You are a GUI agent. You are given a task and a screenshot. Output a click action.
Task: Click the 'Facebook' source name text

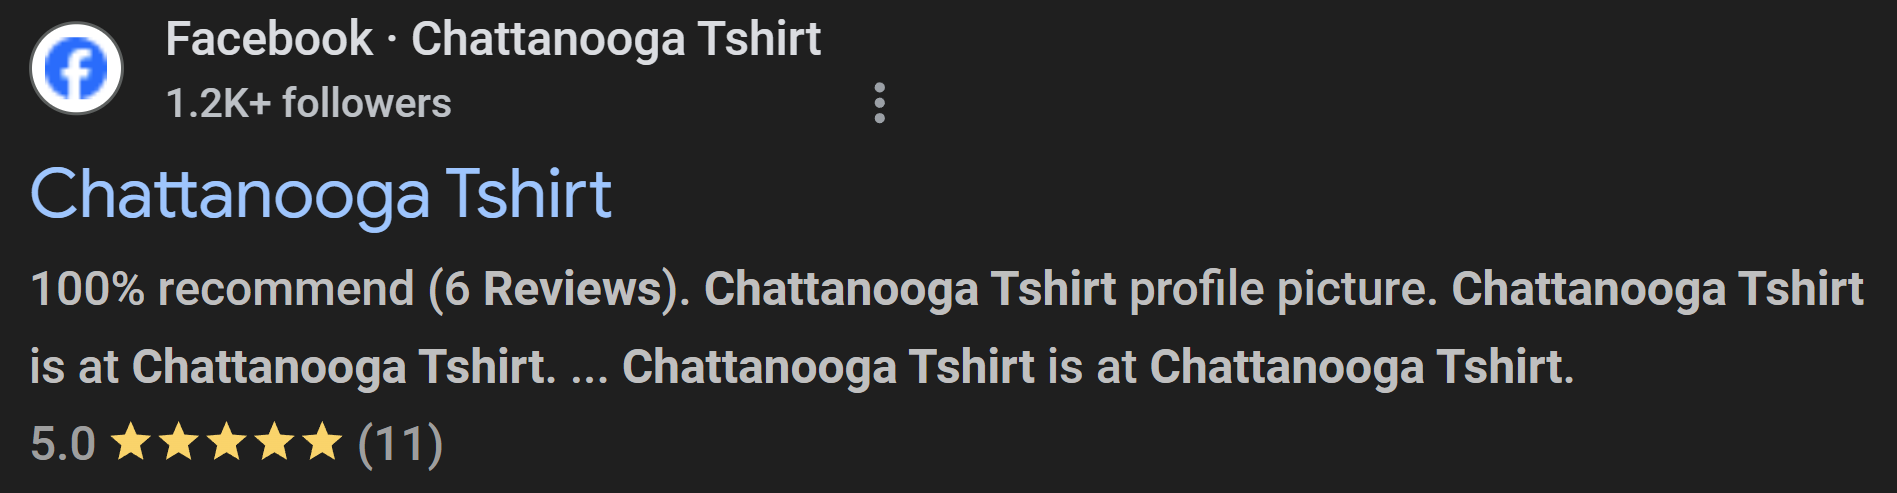[269, 40]
